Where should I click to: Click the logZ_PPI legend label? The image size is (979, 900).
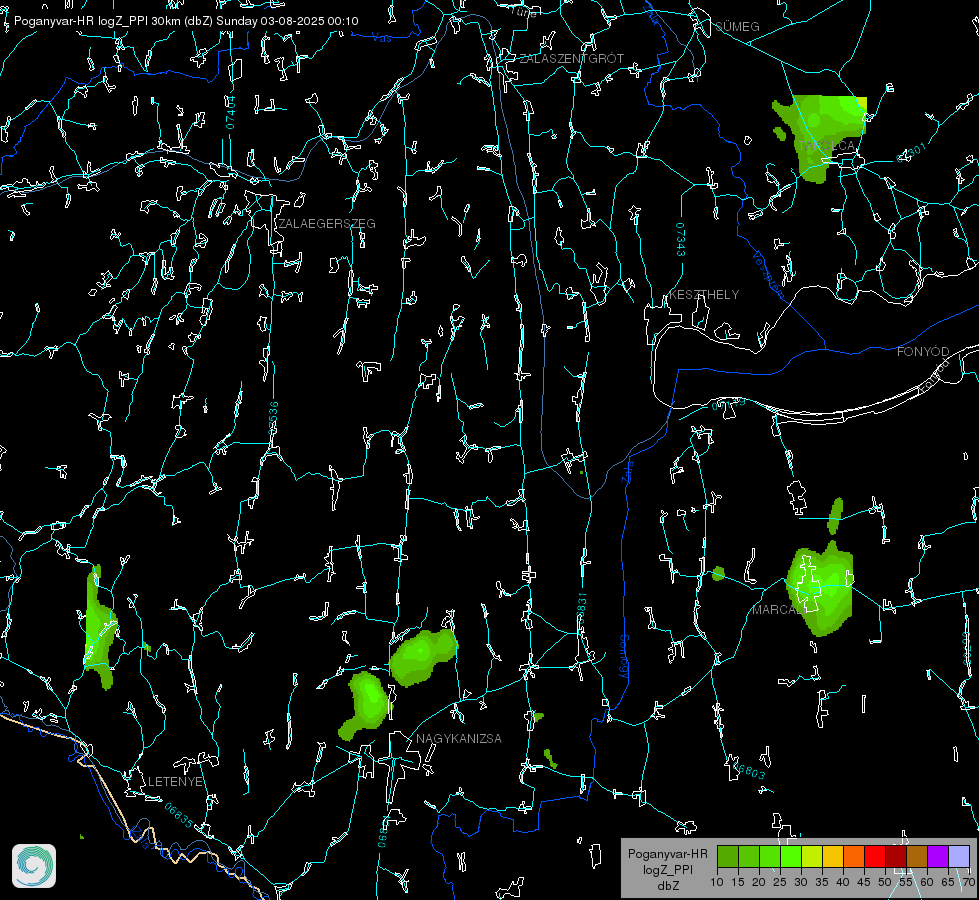click(x=667, y=869)
